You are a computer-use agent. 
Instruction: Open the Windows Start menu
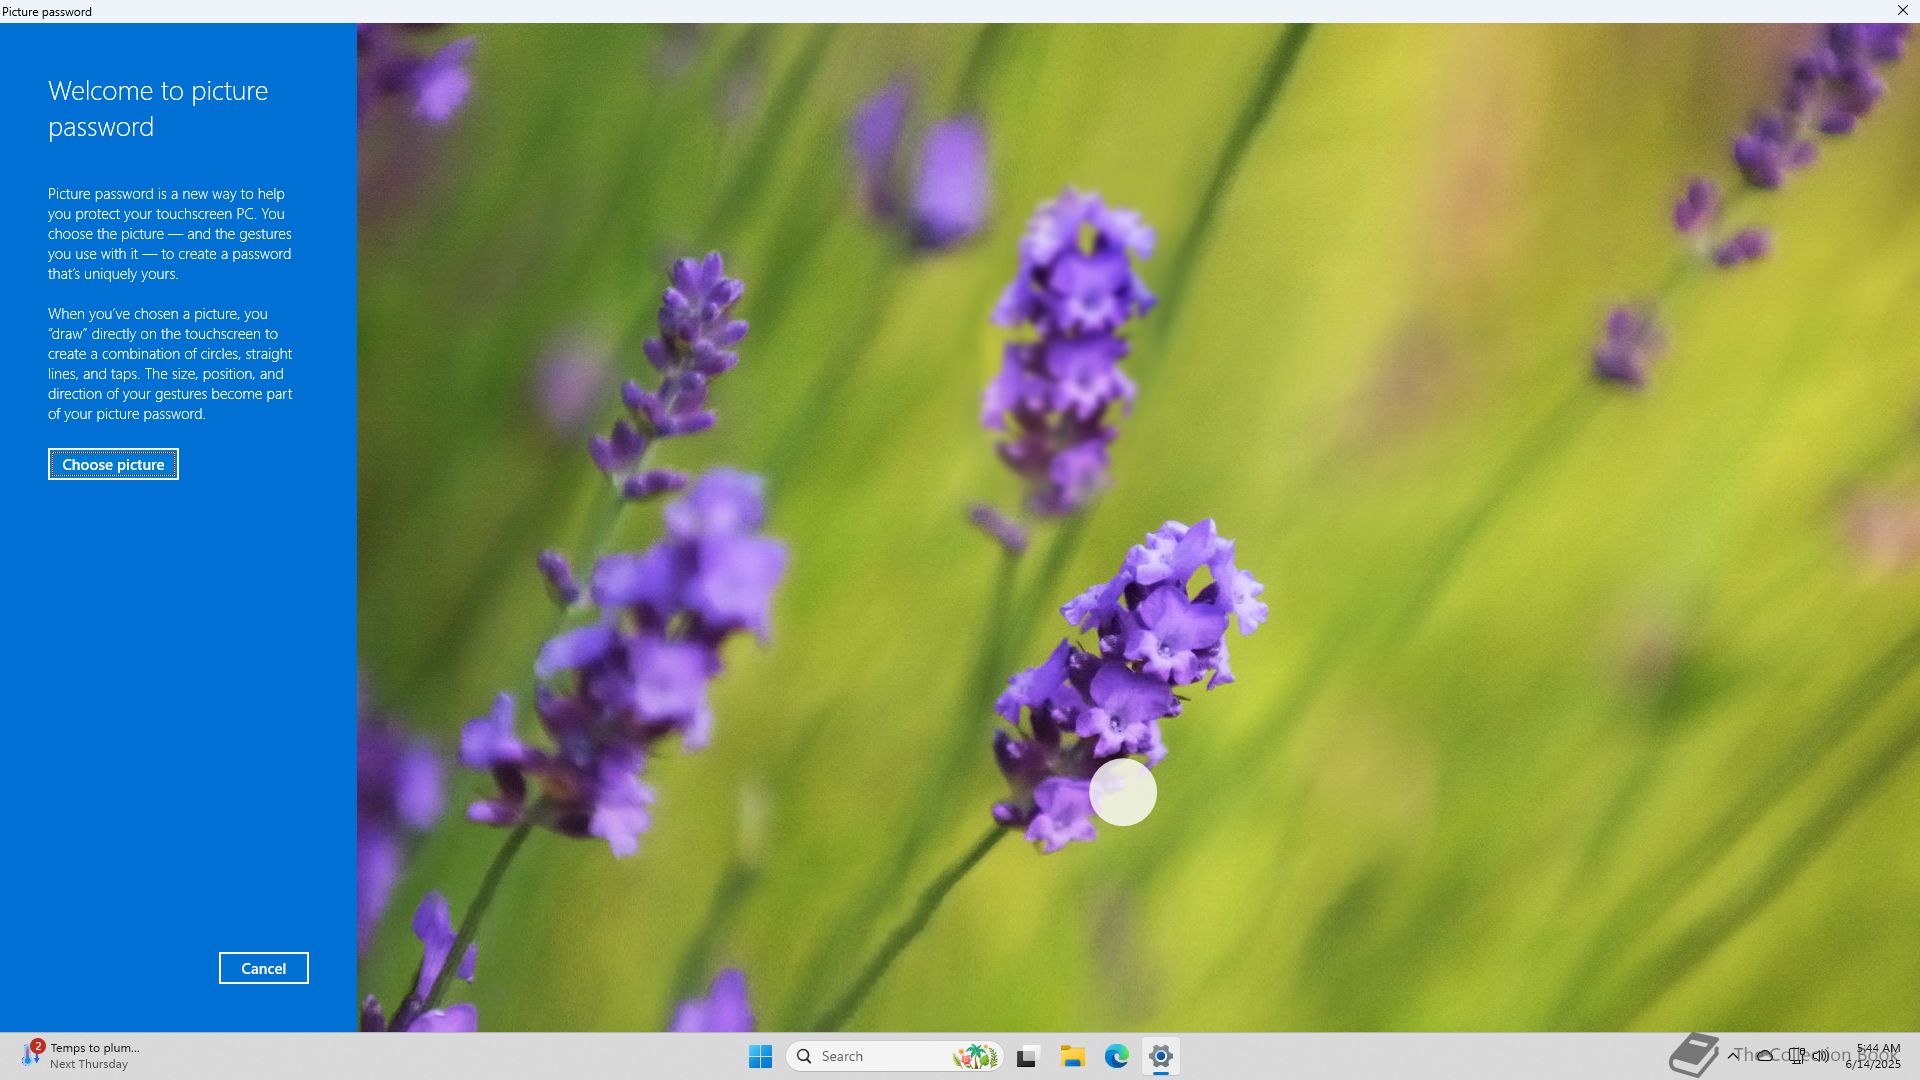(760, 1056)
